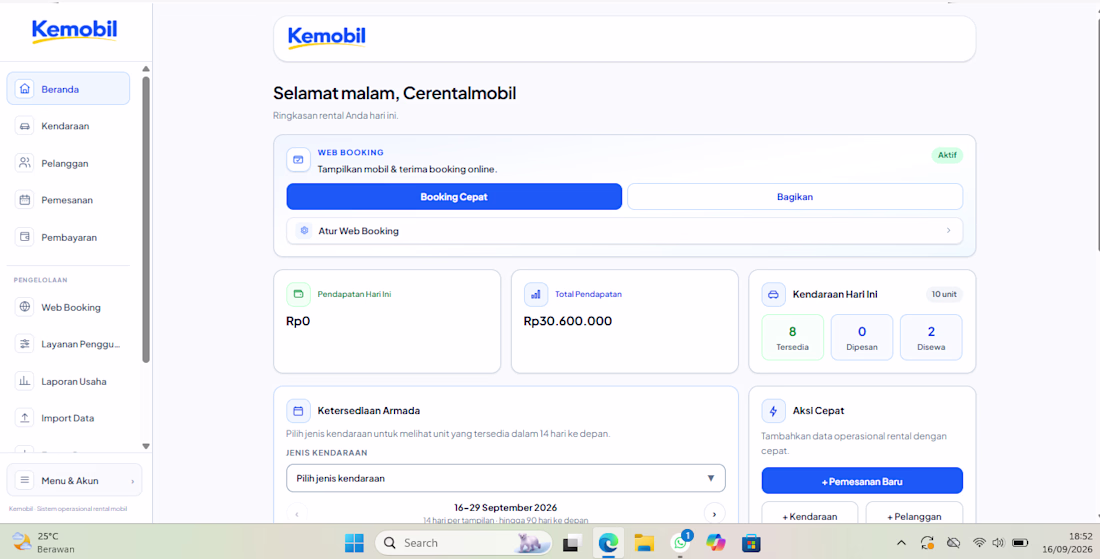Screen dimensions: 1100x559
Task: Click the Pendapatan Hari Ini icon
Action: click(x=298, y=295)
